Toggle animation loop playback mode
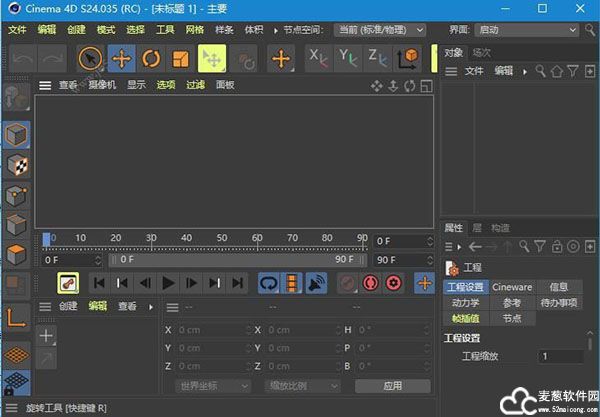This screenshot has width=600, height=417. (269, 283)
